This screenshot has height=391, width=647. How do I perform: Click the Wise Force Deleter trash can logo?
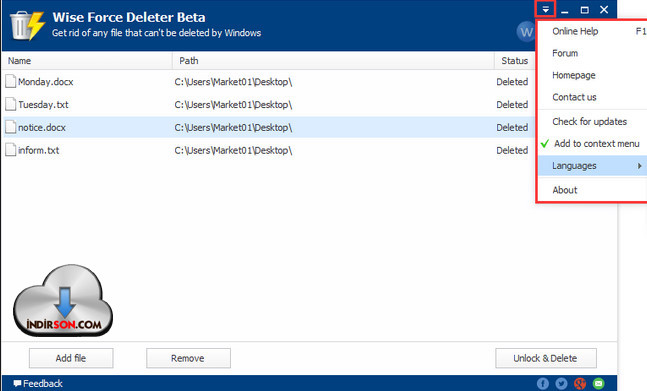click(27, 26)
